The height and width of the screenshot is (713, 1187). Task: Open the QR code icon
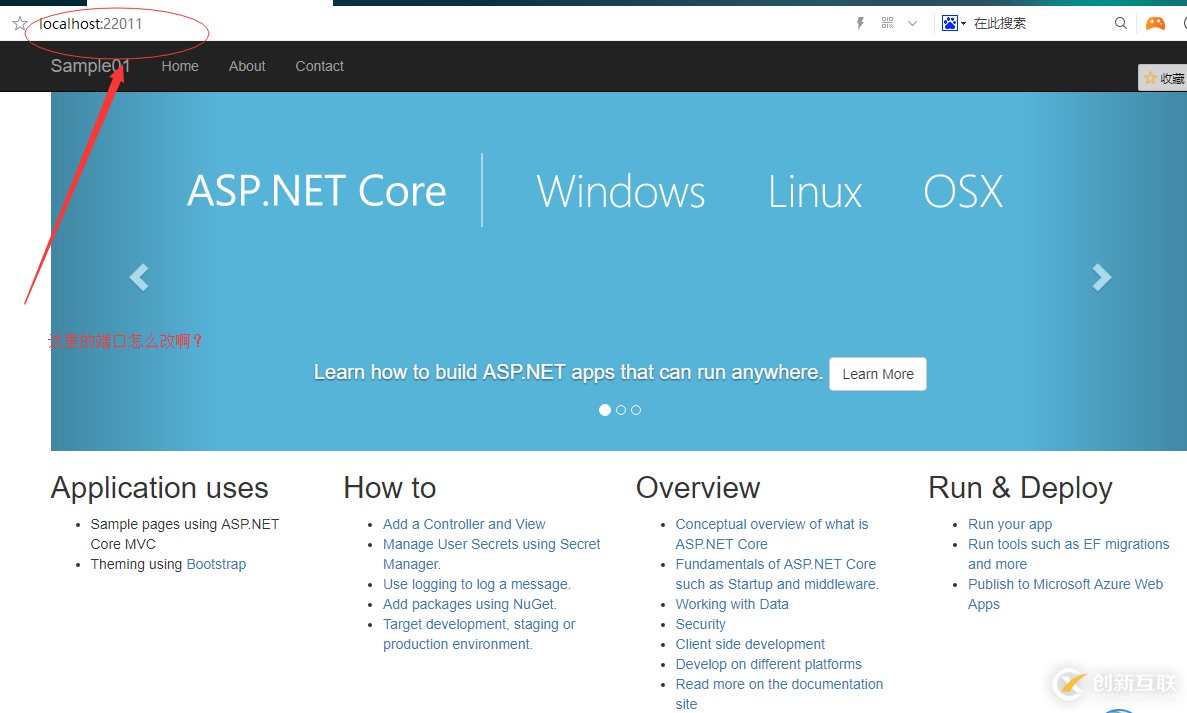888,23
